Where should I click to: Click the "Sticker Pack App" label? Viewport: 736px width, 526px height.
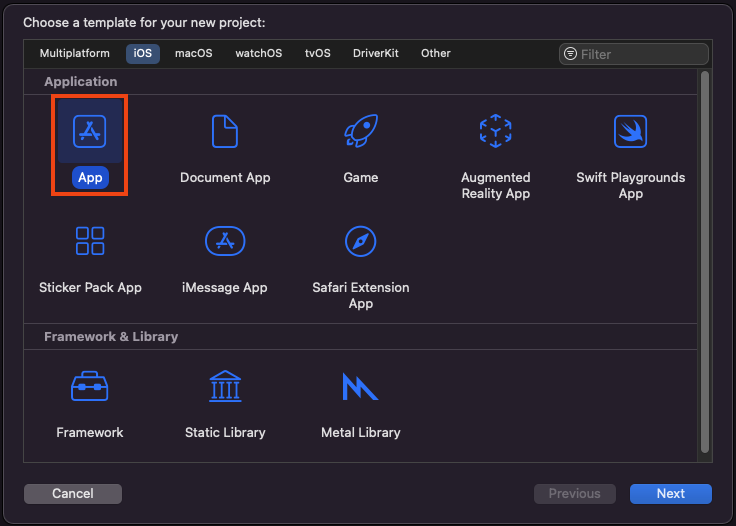(90, 288)
